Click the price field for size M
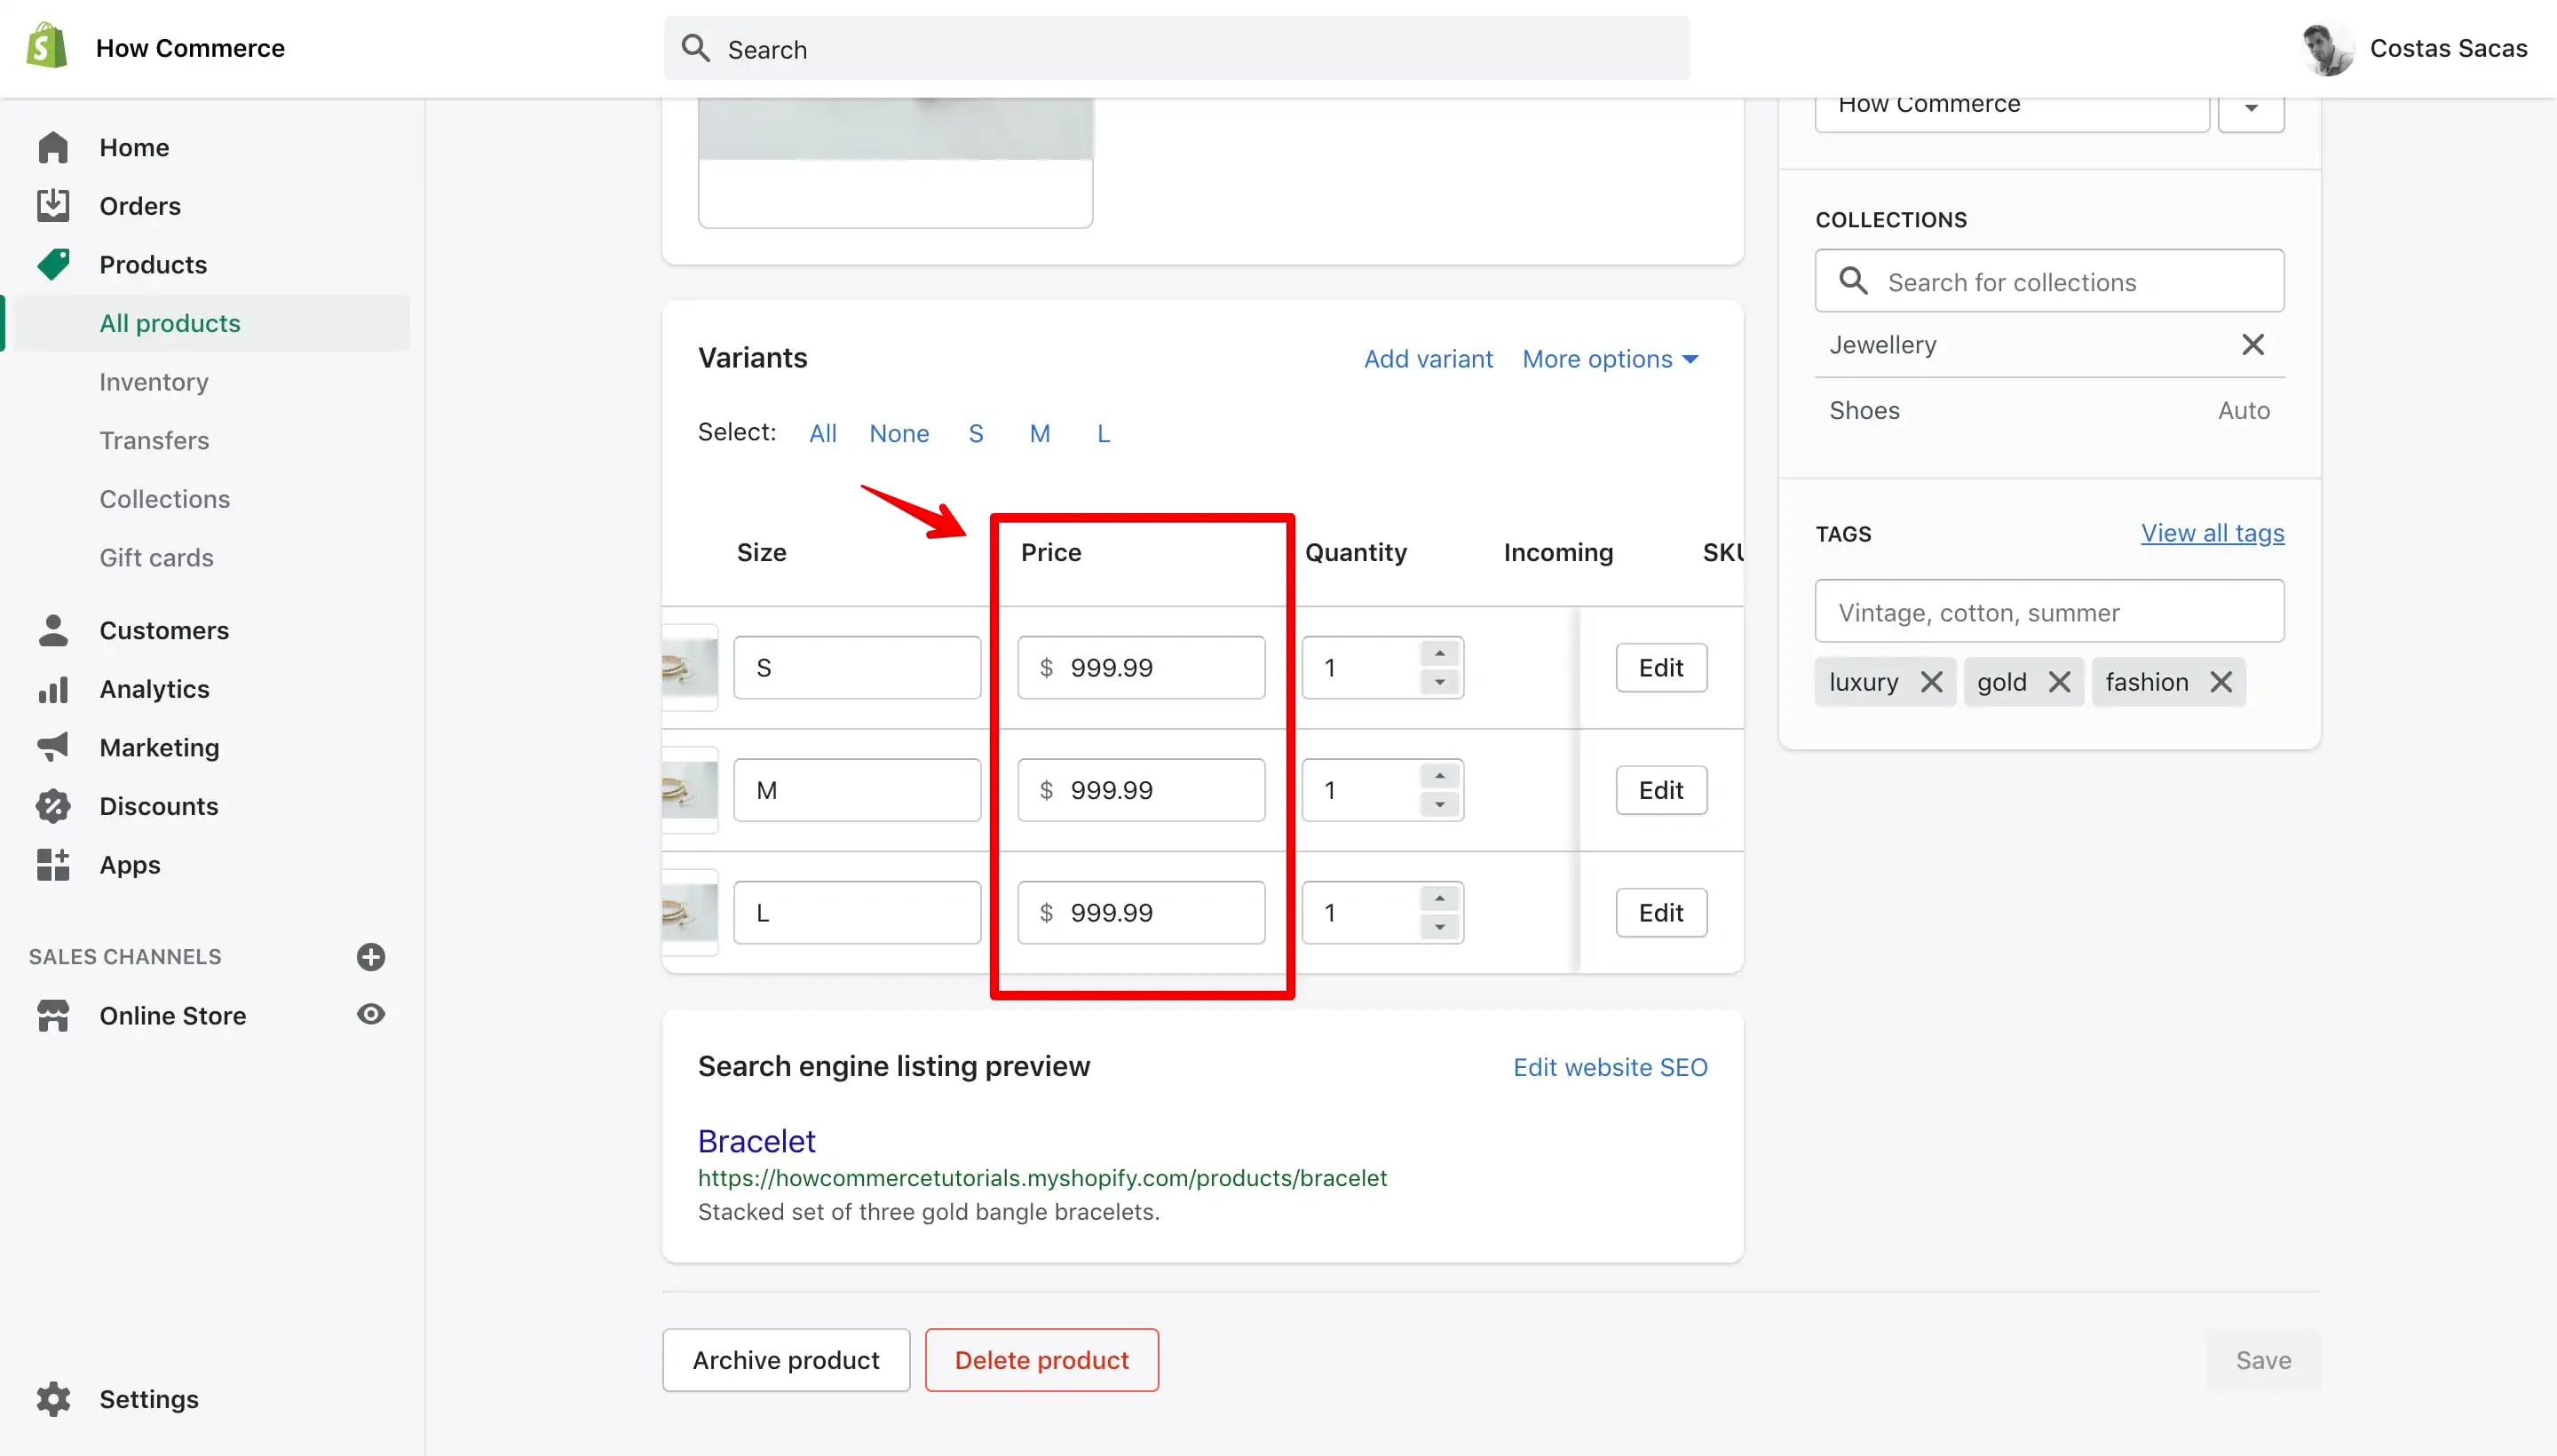 tap(1141, 790)
